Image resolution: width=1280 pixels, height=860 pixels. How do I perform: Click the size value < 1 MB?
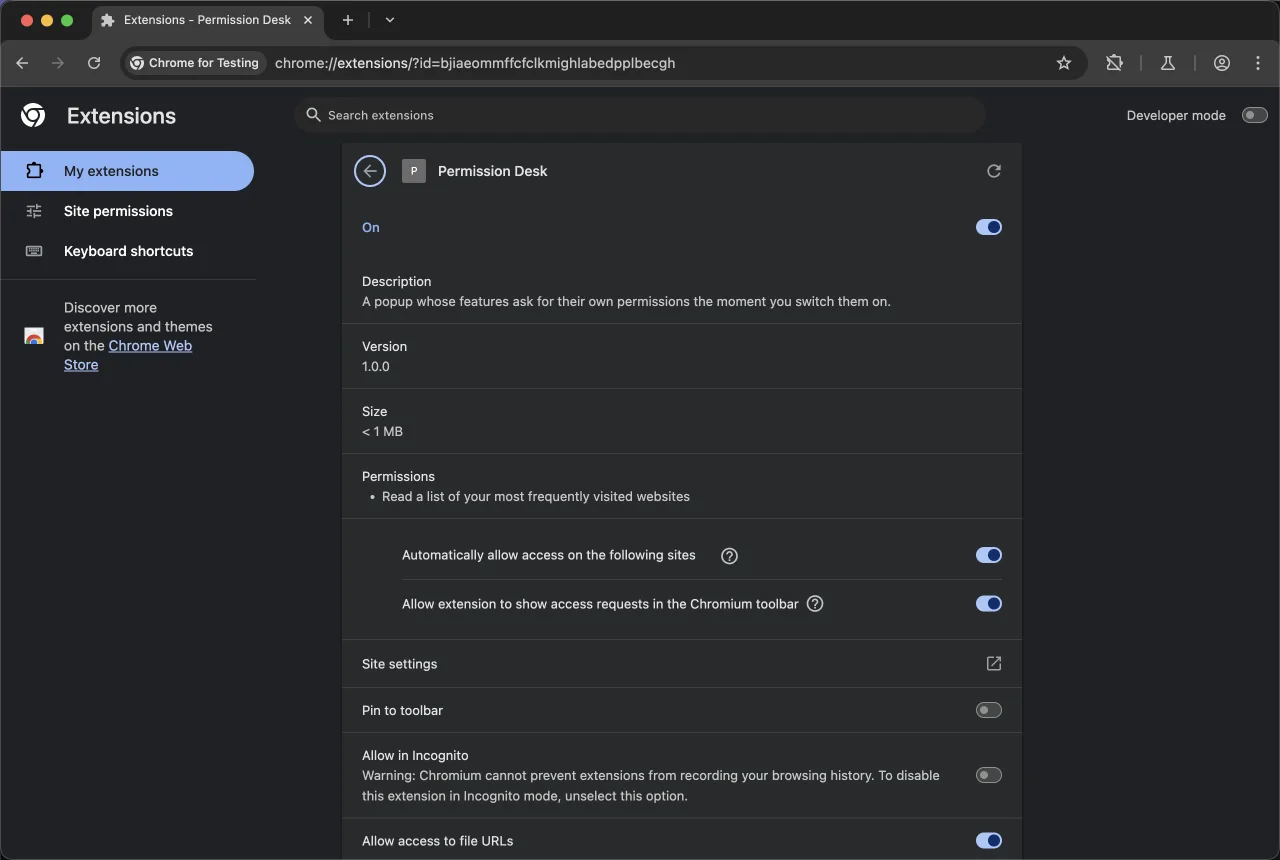(383, 432)
